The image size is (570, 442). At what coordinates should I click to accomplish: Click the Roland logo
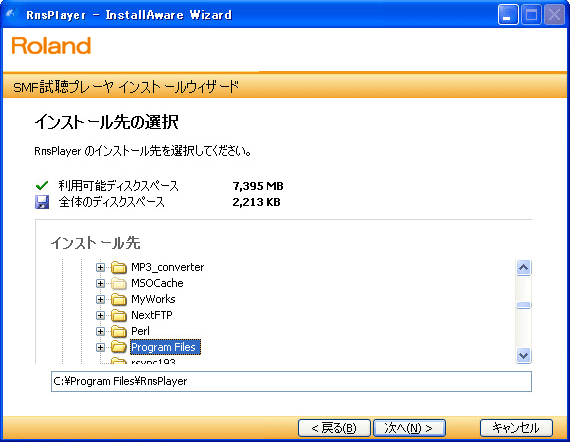[51, 46]
